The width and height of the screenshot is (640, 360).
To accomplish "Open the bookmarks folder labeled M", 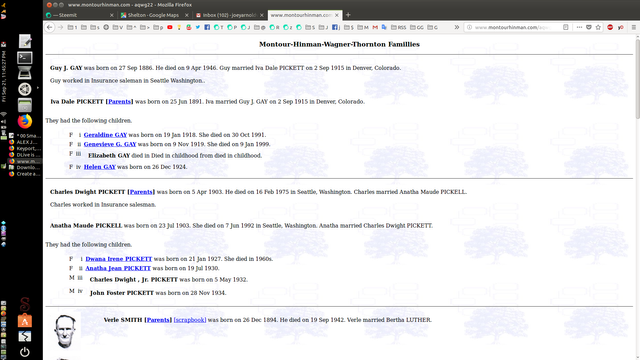I will [x=363, y=27].
